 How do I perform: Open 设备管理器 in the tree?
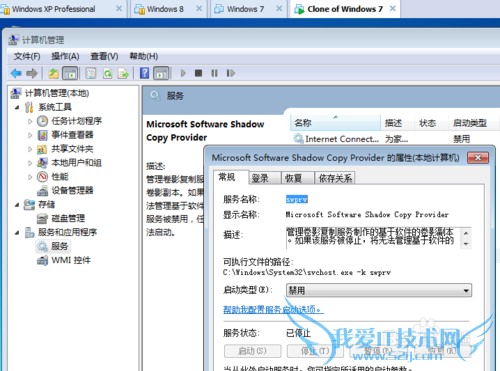click(72, 191)
